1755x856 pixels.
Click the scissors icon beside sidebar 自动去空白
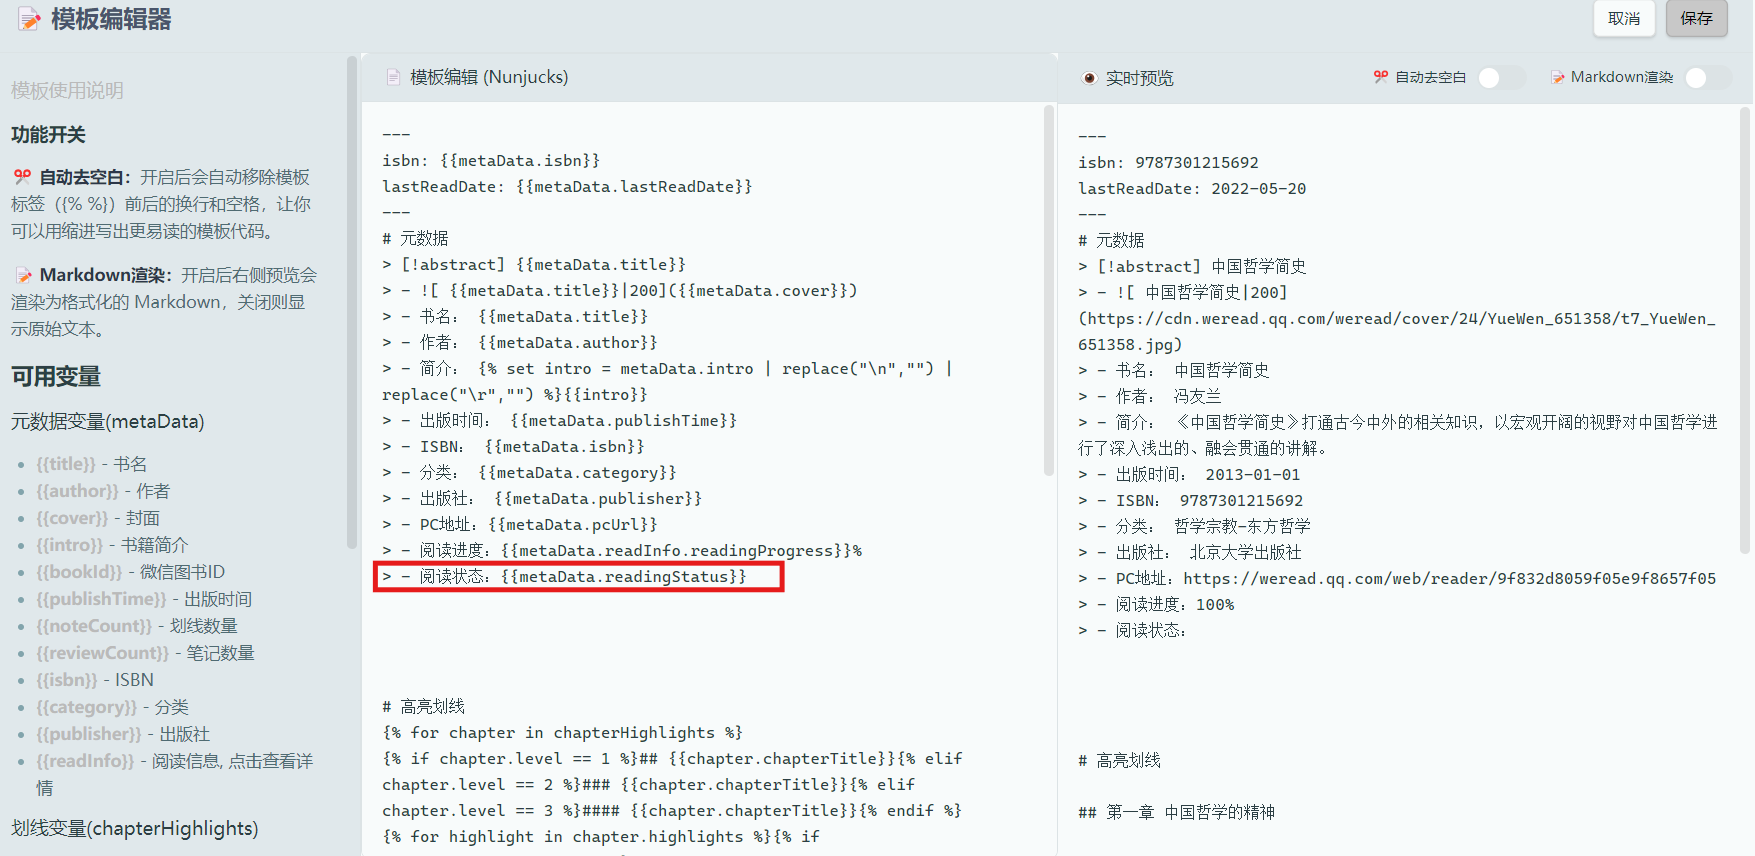click(x=22, y=177)
